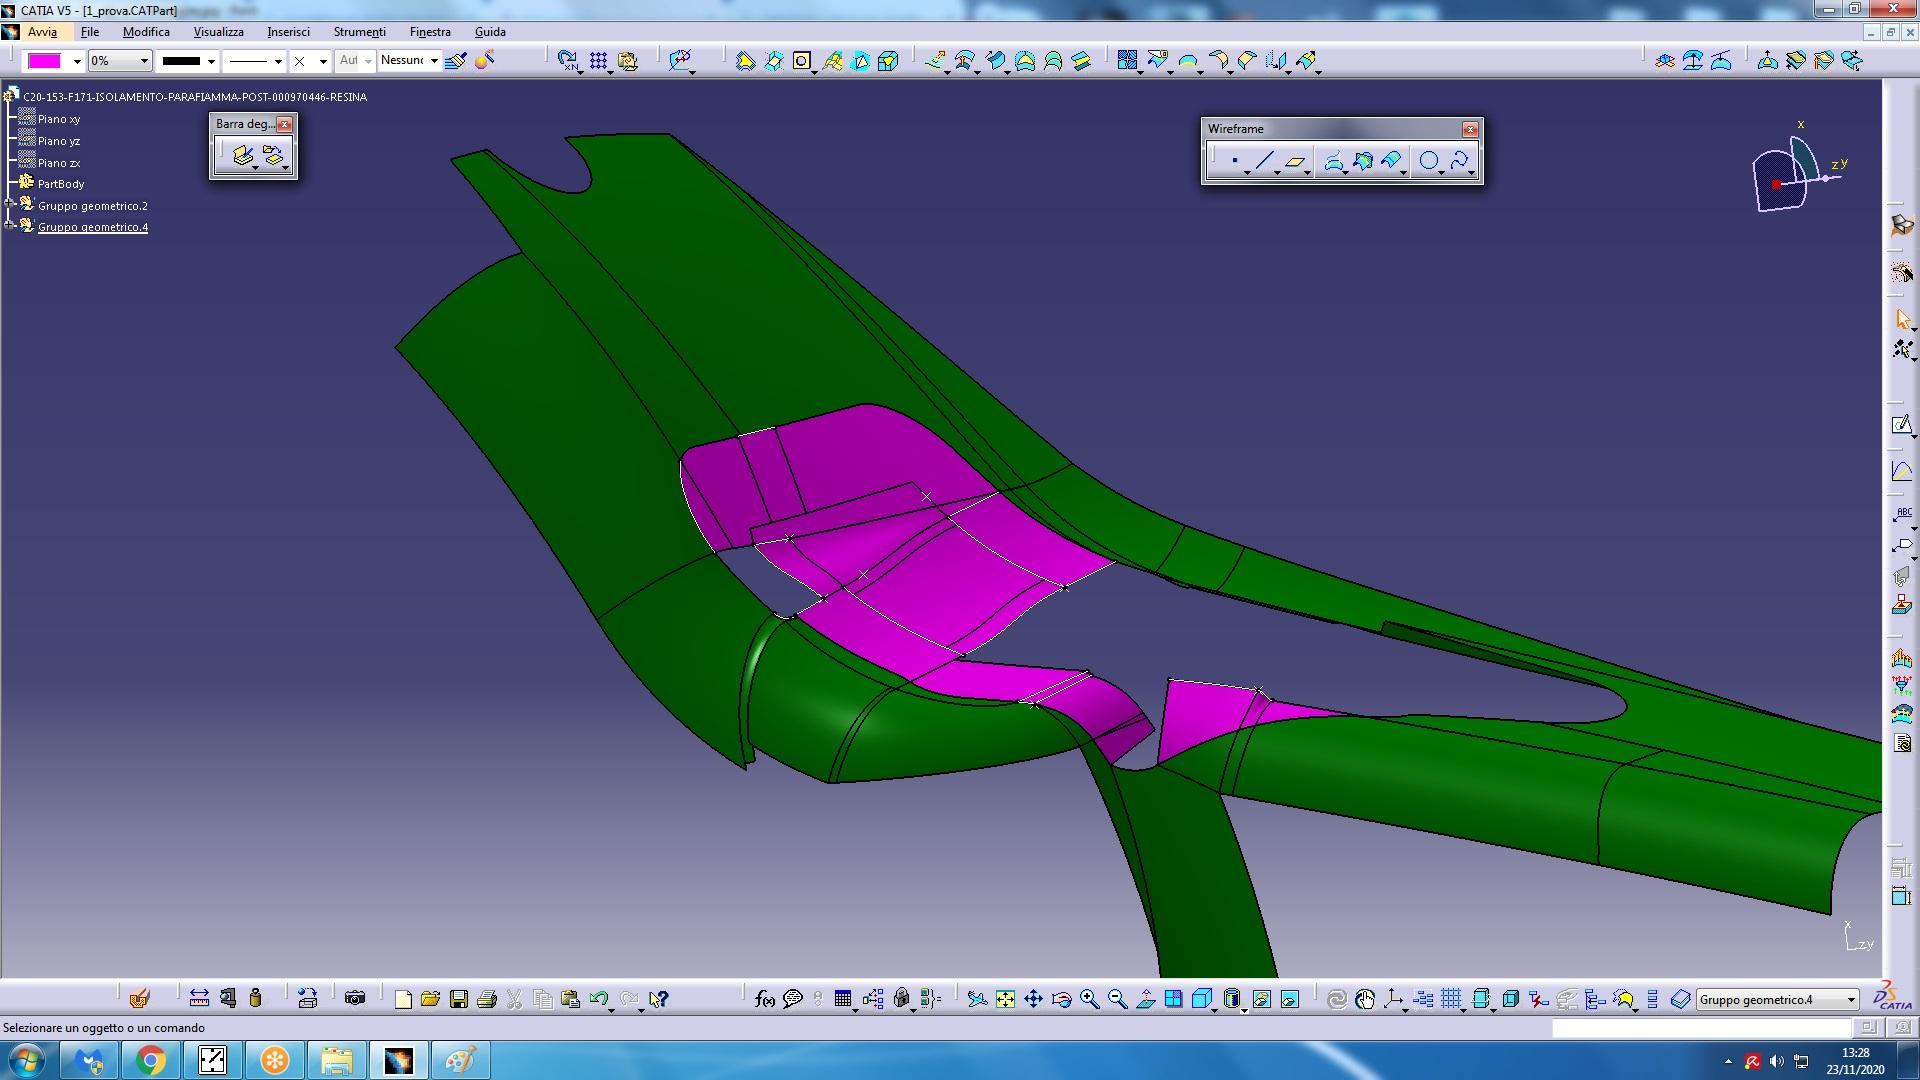Open the Inserisci menu
This screenshot has width=1920, height=1080.
(x=288, y=32)
